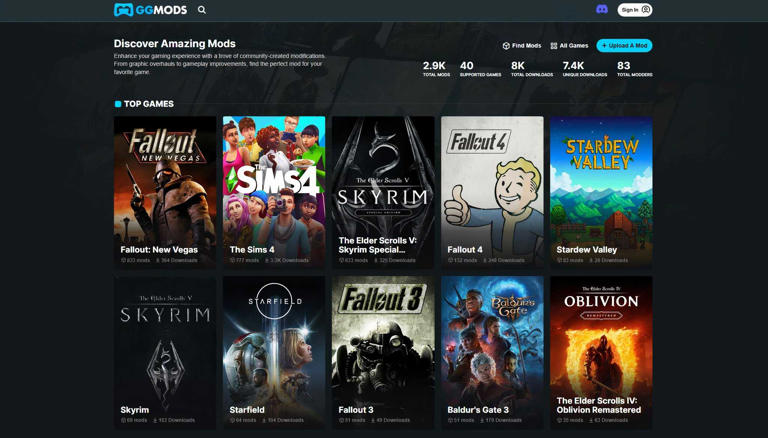
Task: Click the Discover Amazing Mods heading
Action: point(174,44)
